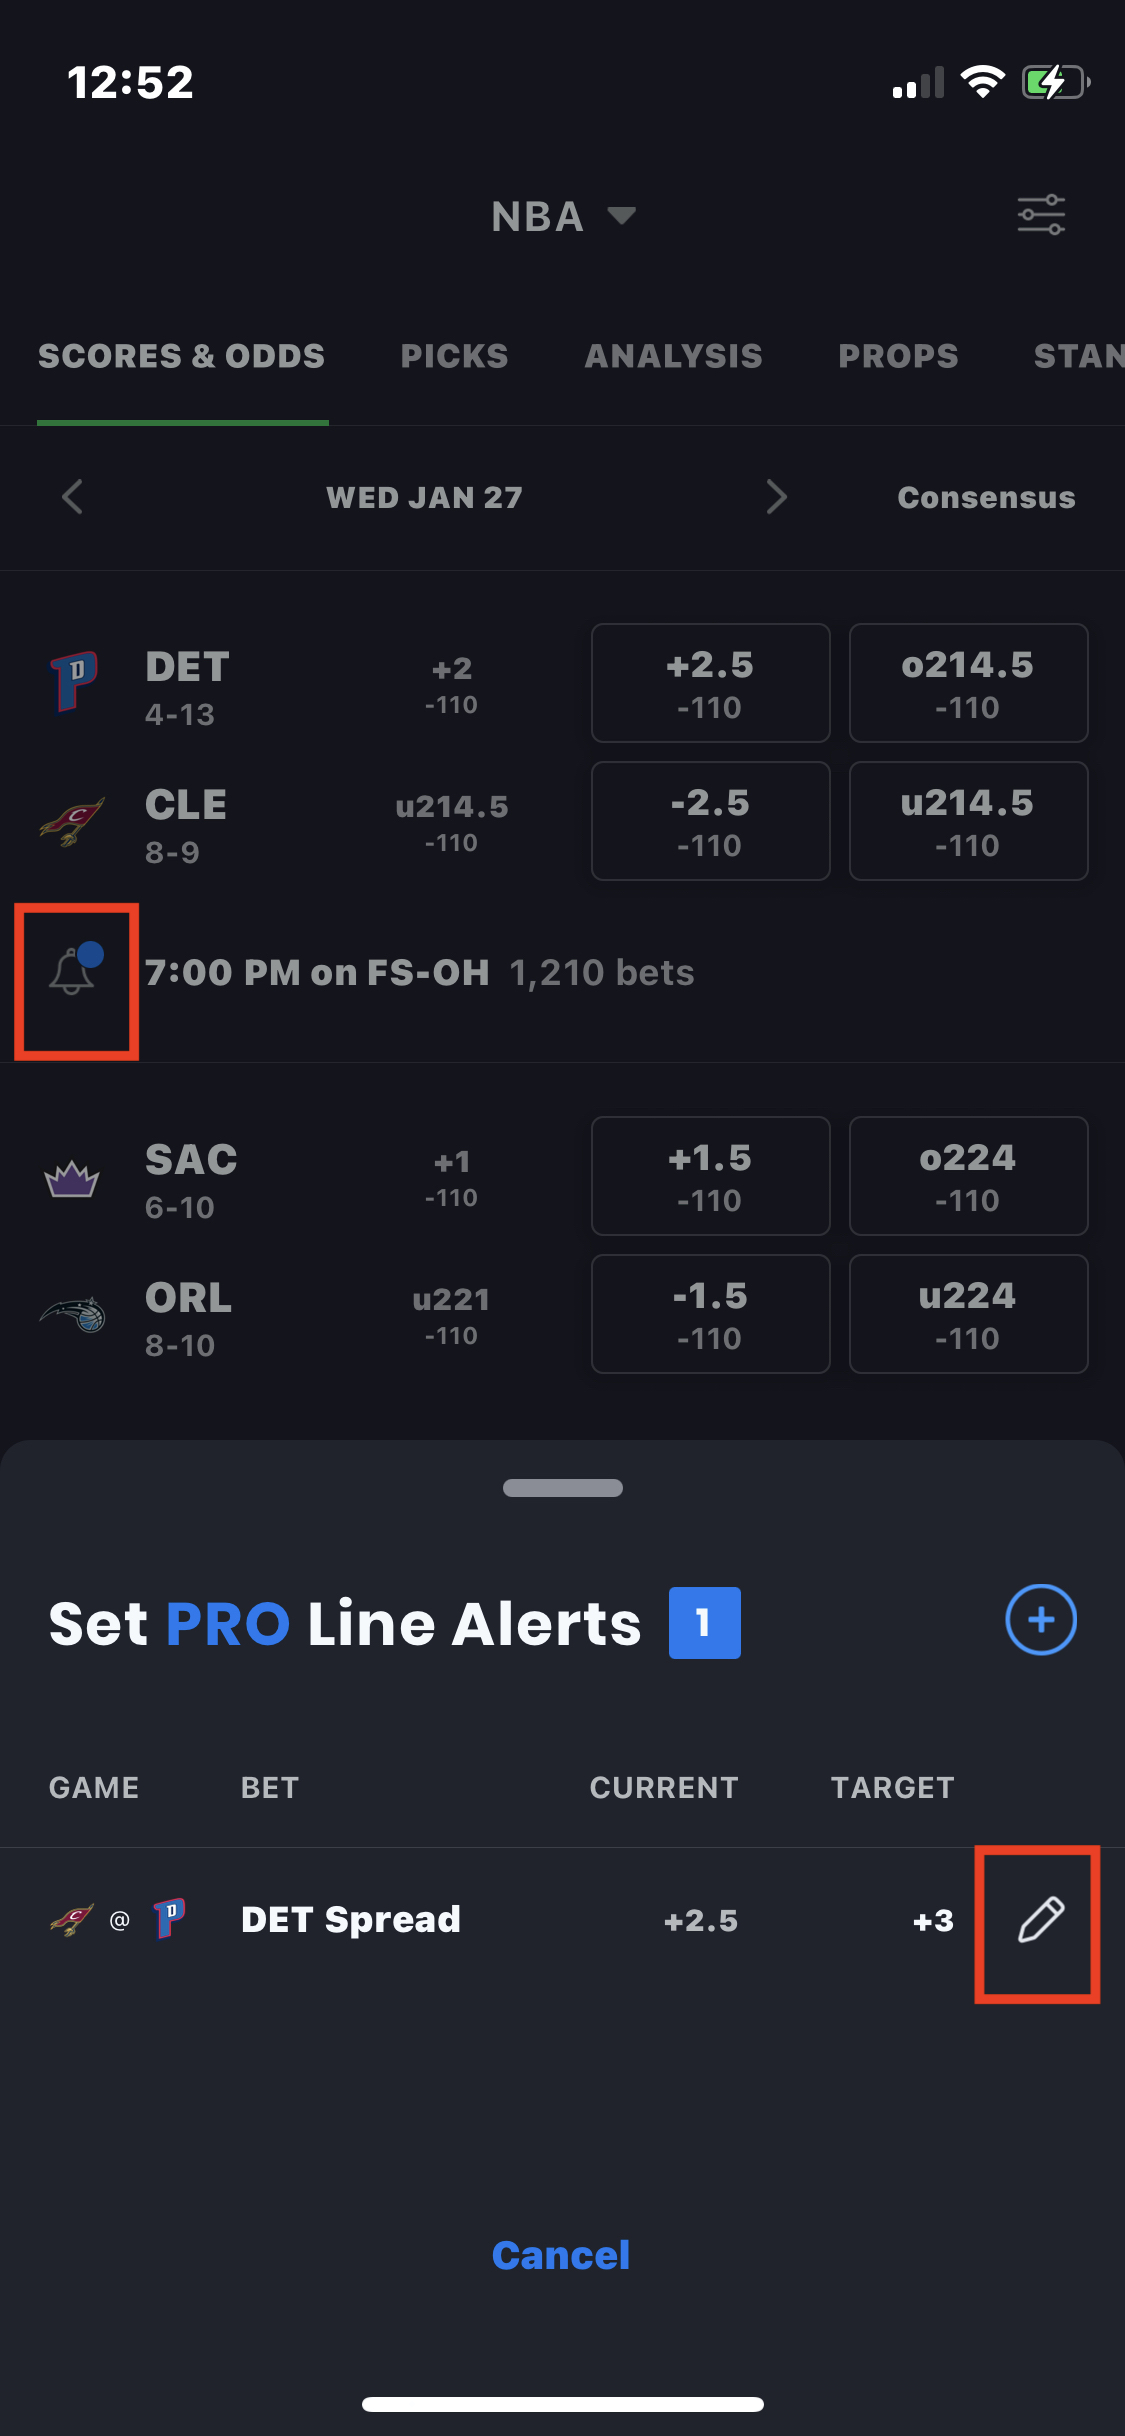Tap the Cleveland Cavaliers team logo
Screen dimensions: 1125x2436
point(72,822)
